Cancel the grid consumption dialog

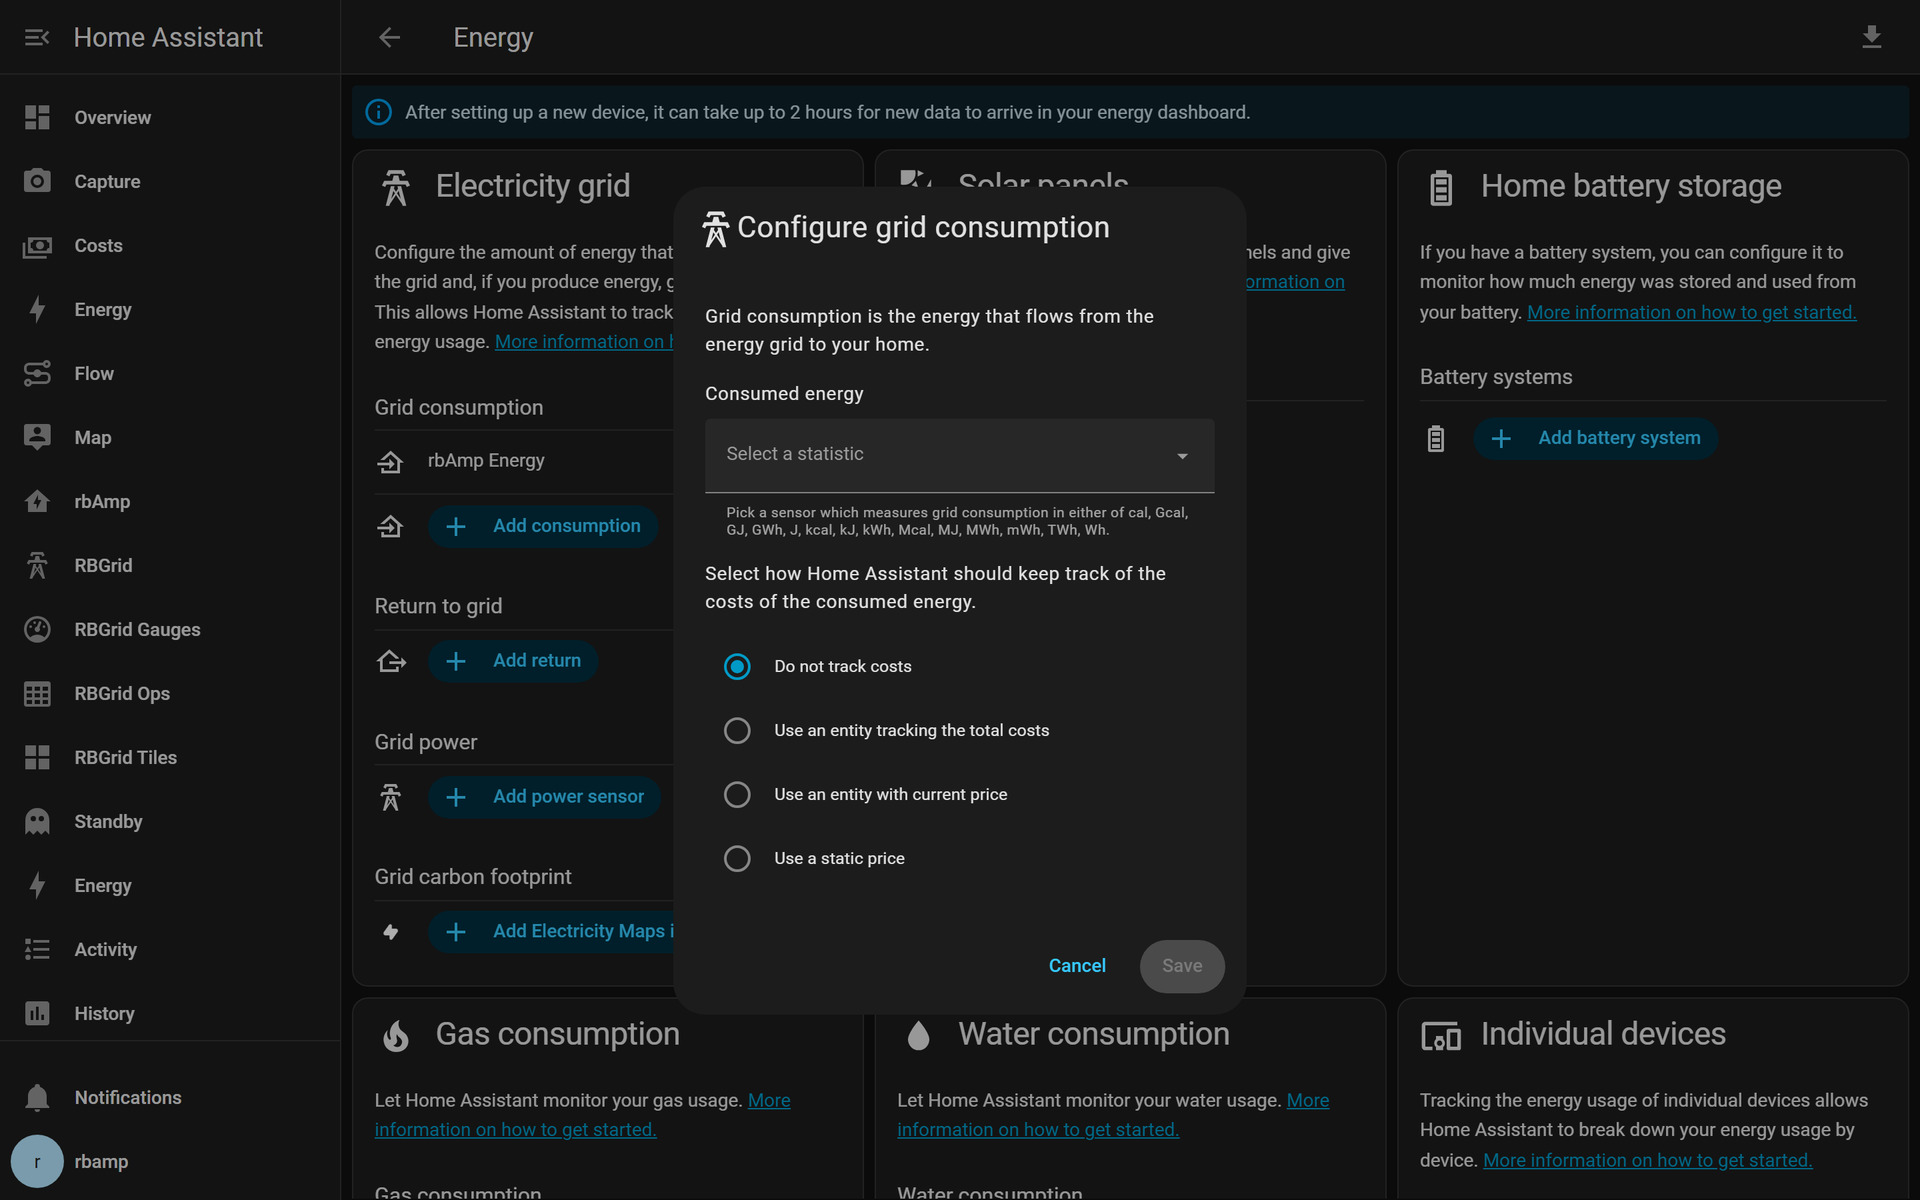click(1077, 966)
